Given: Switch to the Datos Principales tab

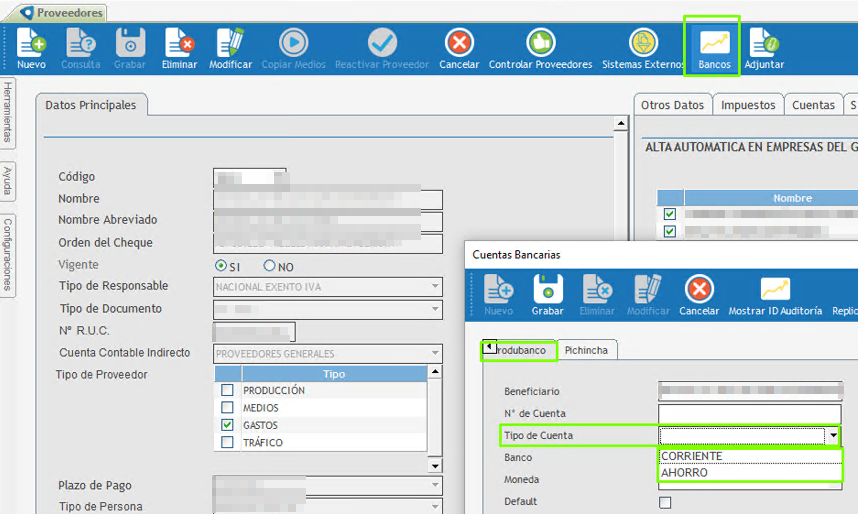Looking at the screenshot, I should point(91,105).
